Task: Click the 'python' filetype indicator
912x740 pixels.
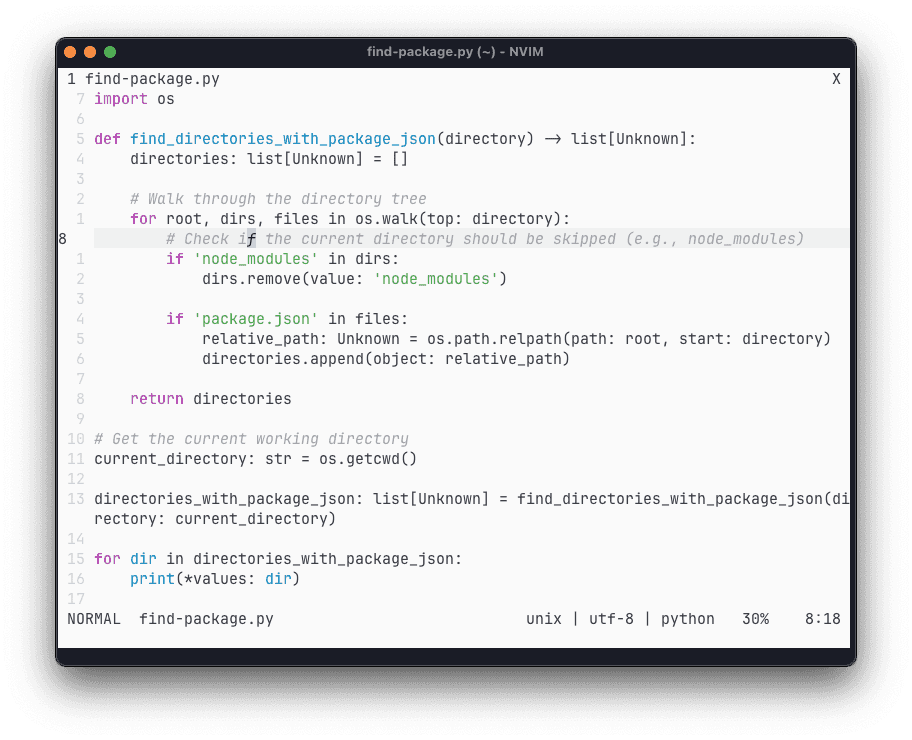Action: coord(688,619)
